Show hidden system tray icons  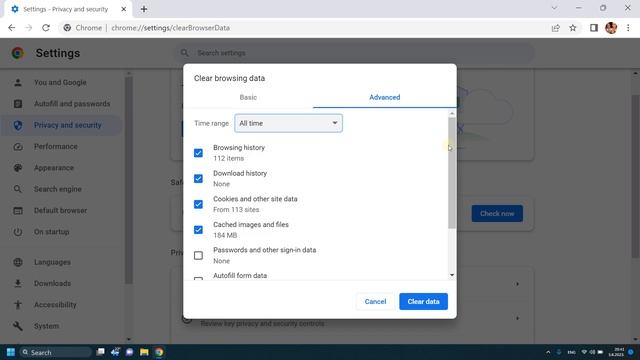[548, 352]
